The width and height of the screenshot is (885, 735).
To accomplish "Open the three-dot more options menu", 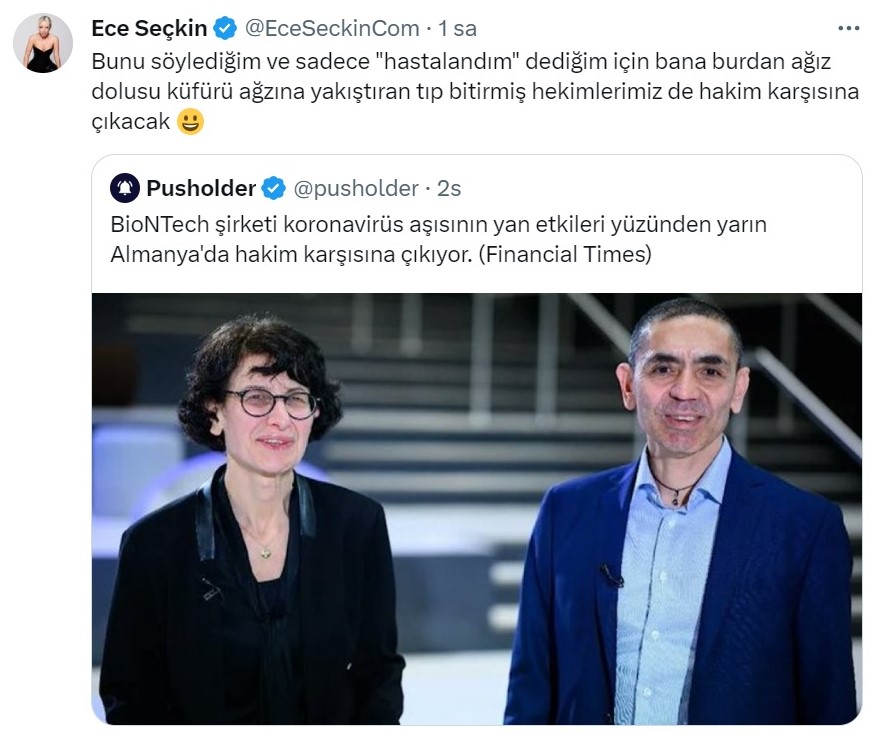I will tap(848, 28).
